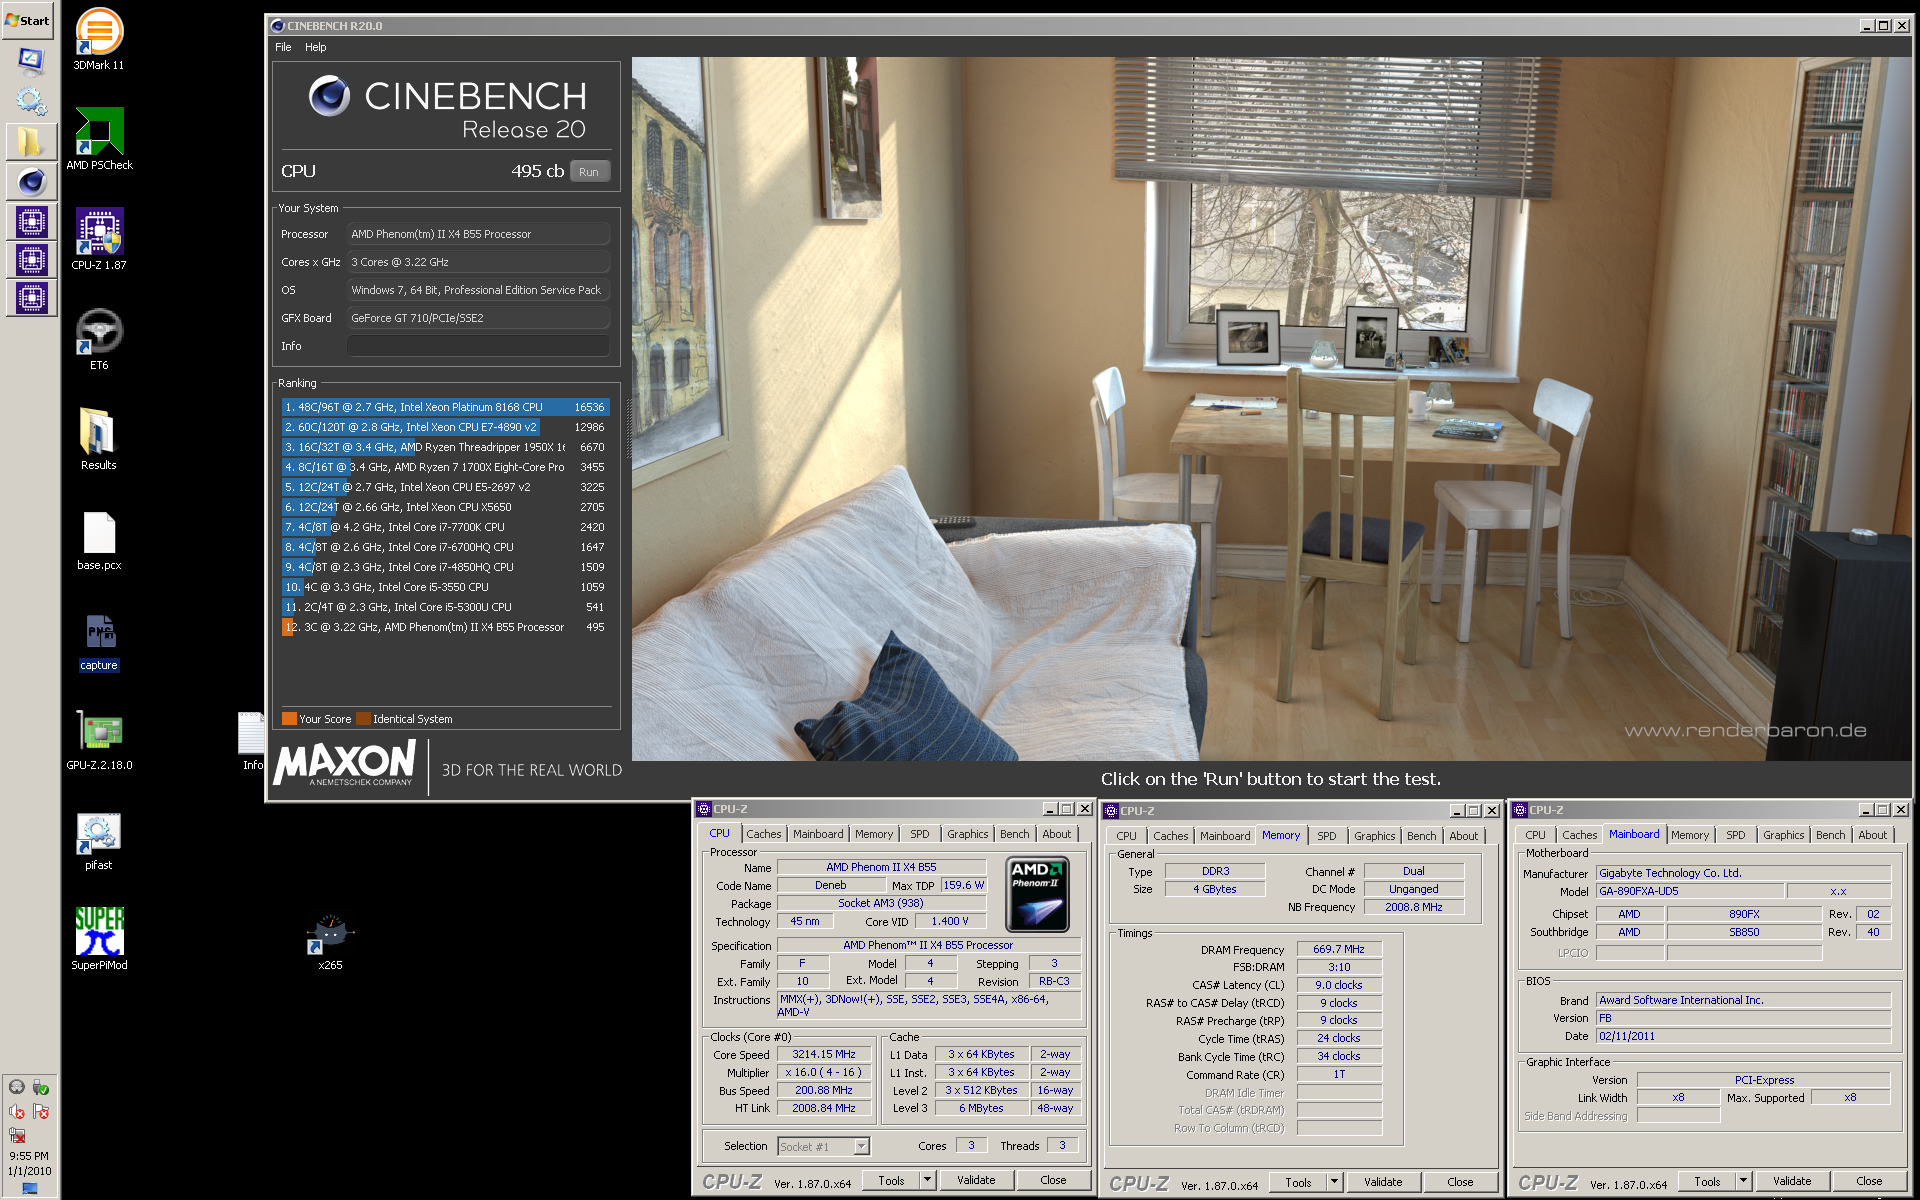The width and height of the screenshot is (1920, 1200).
Task: Open the Socket #1 Selection dropdown
Action: click(824, 1147)
